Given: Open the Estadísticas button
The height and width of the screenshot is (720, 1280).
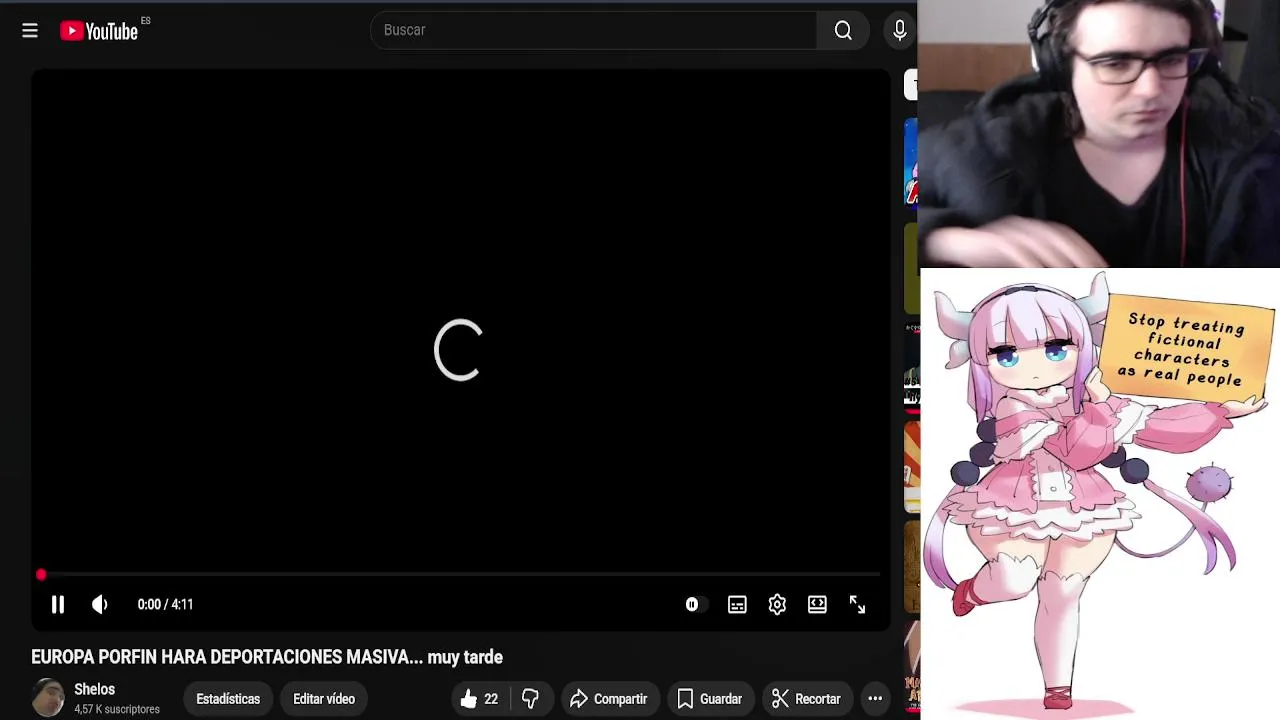Looking at the screenshot, I should (x=228, y=699).
